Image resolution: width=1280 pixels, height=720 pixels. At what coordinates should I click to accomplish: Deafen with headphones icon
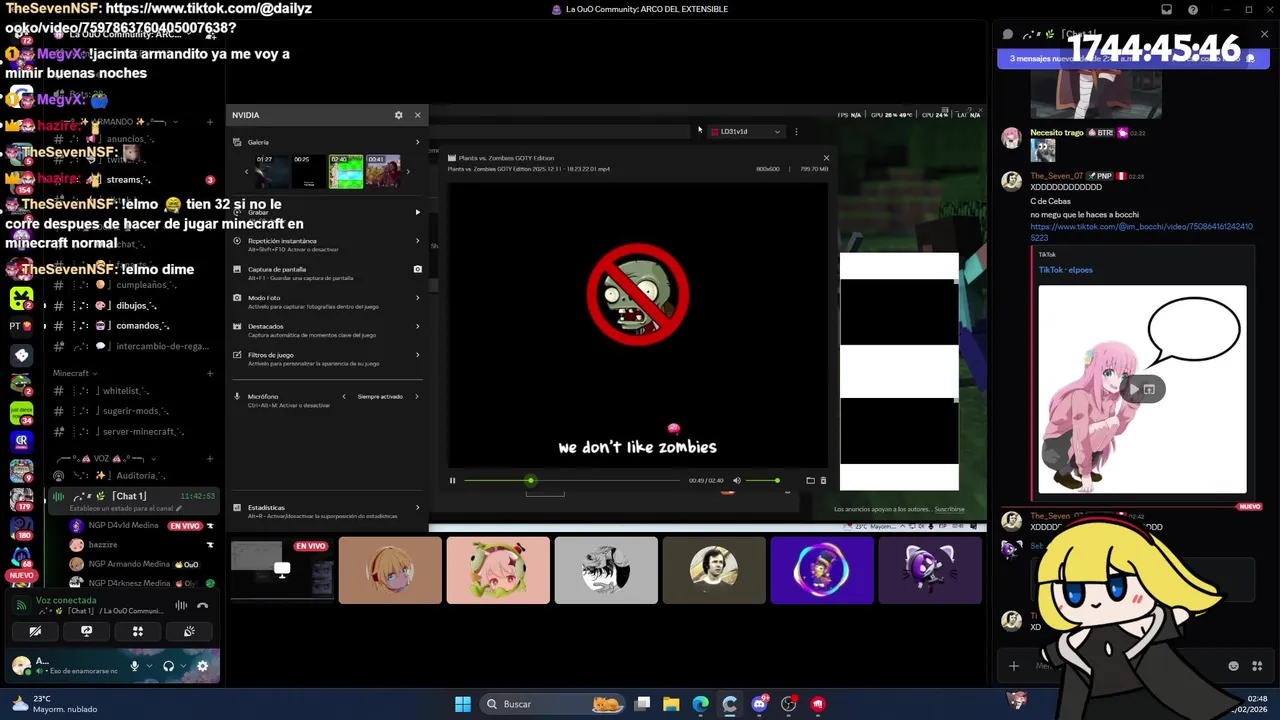(x=168, y=666)
